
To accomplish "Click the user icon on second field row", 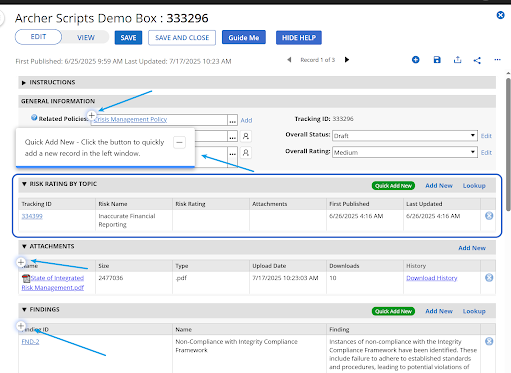I will [246, 136].
